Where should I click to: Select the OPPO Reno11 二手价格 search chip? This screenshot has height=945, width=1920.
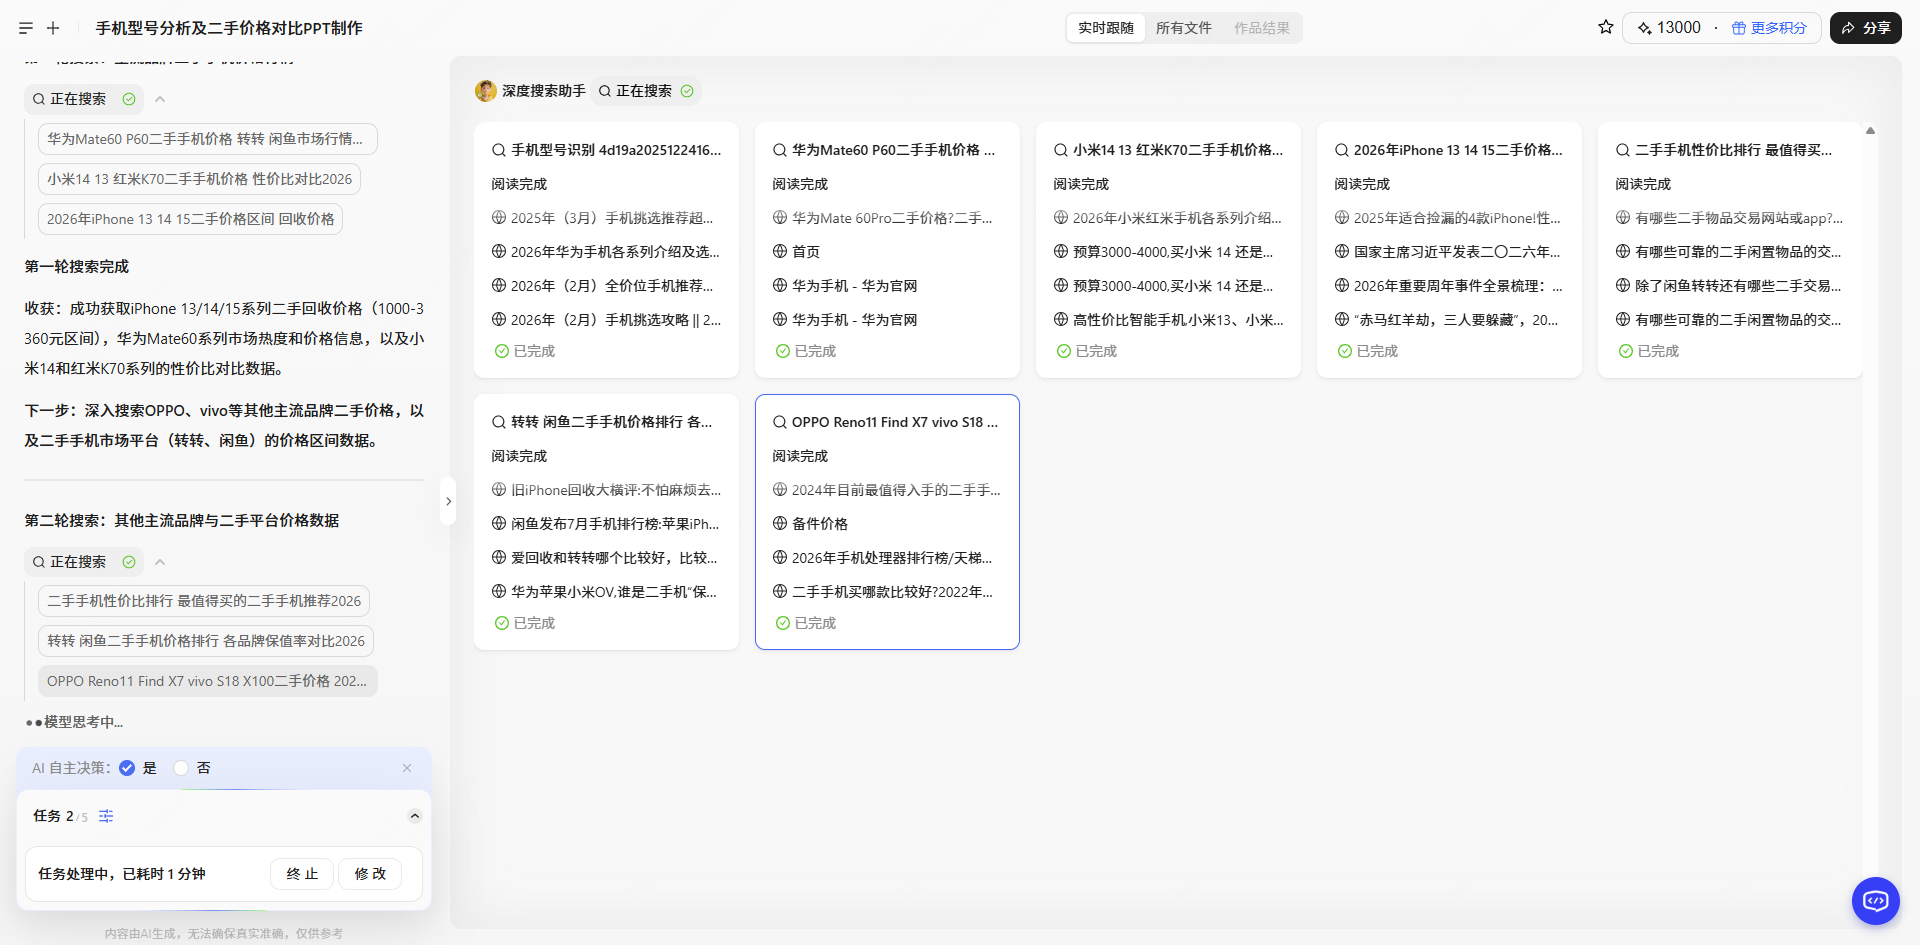207,681
